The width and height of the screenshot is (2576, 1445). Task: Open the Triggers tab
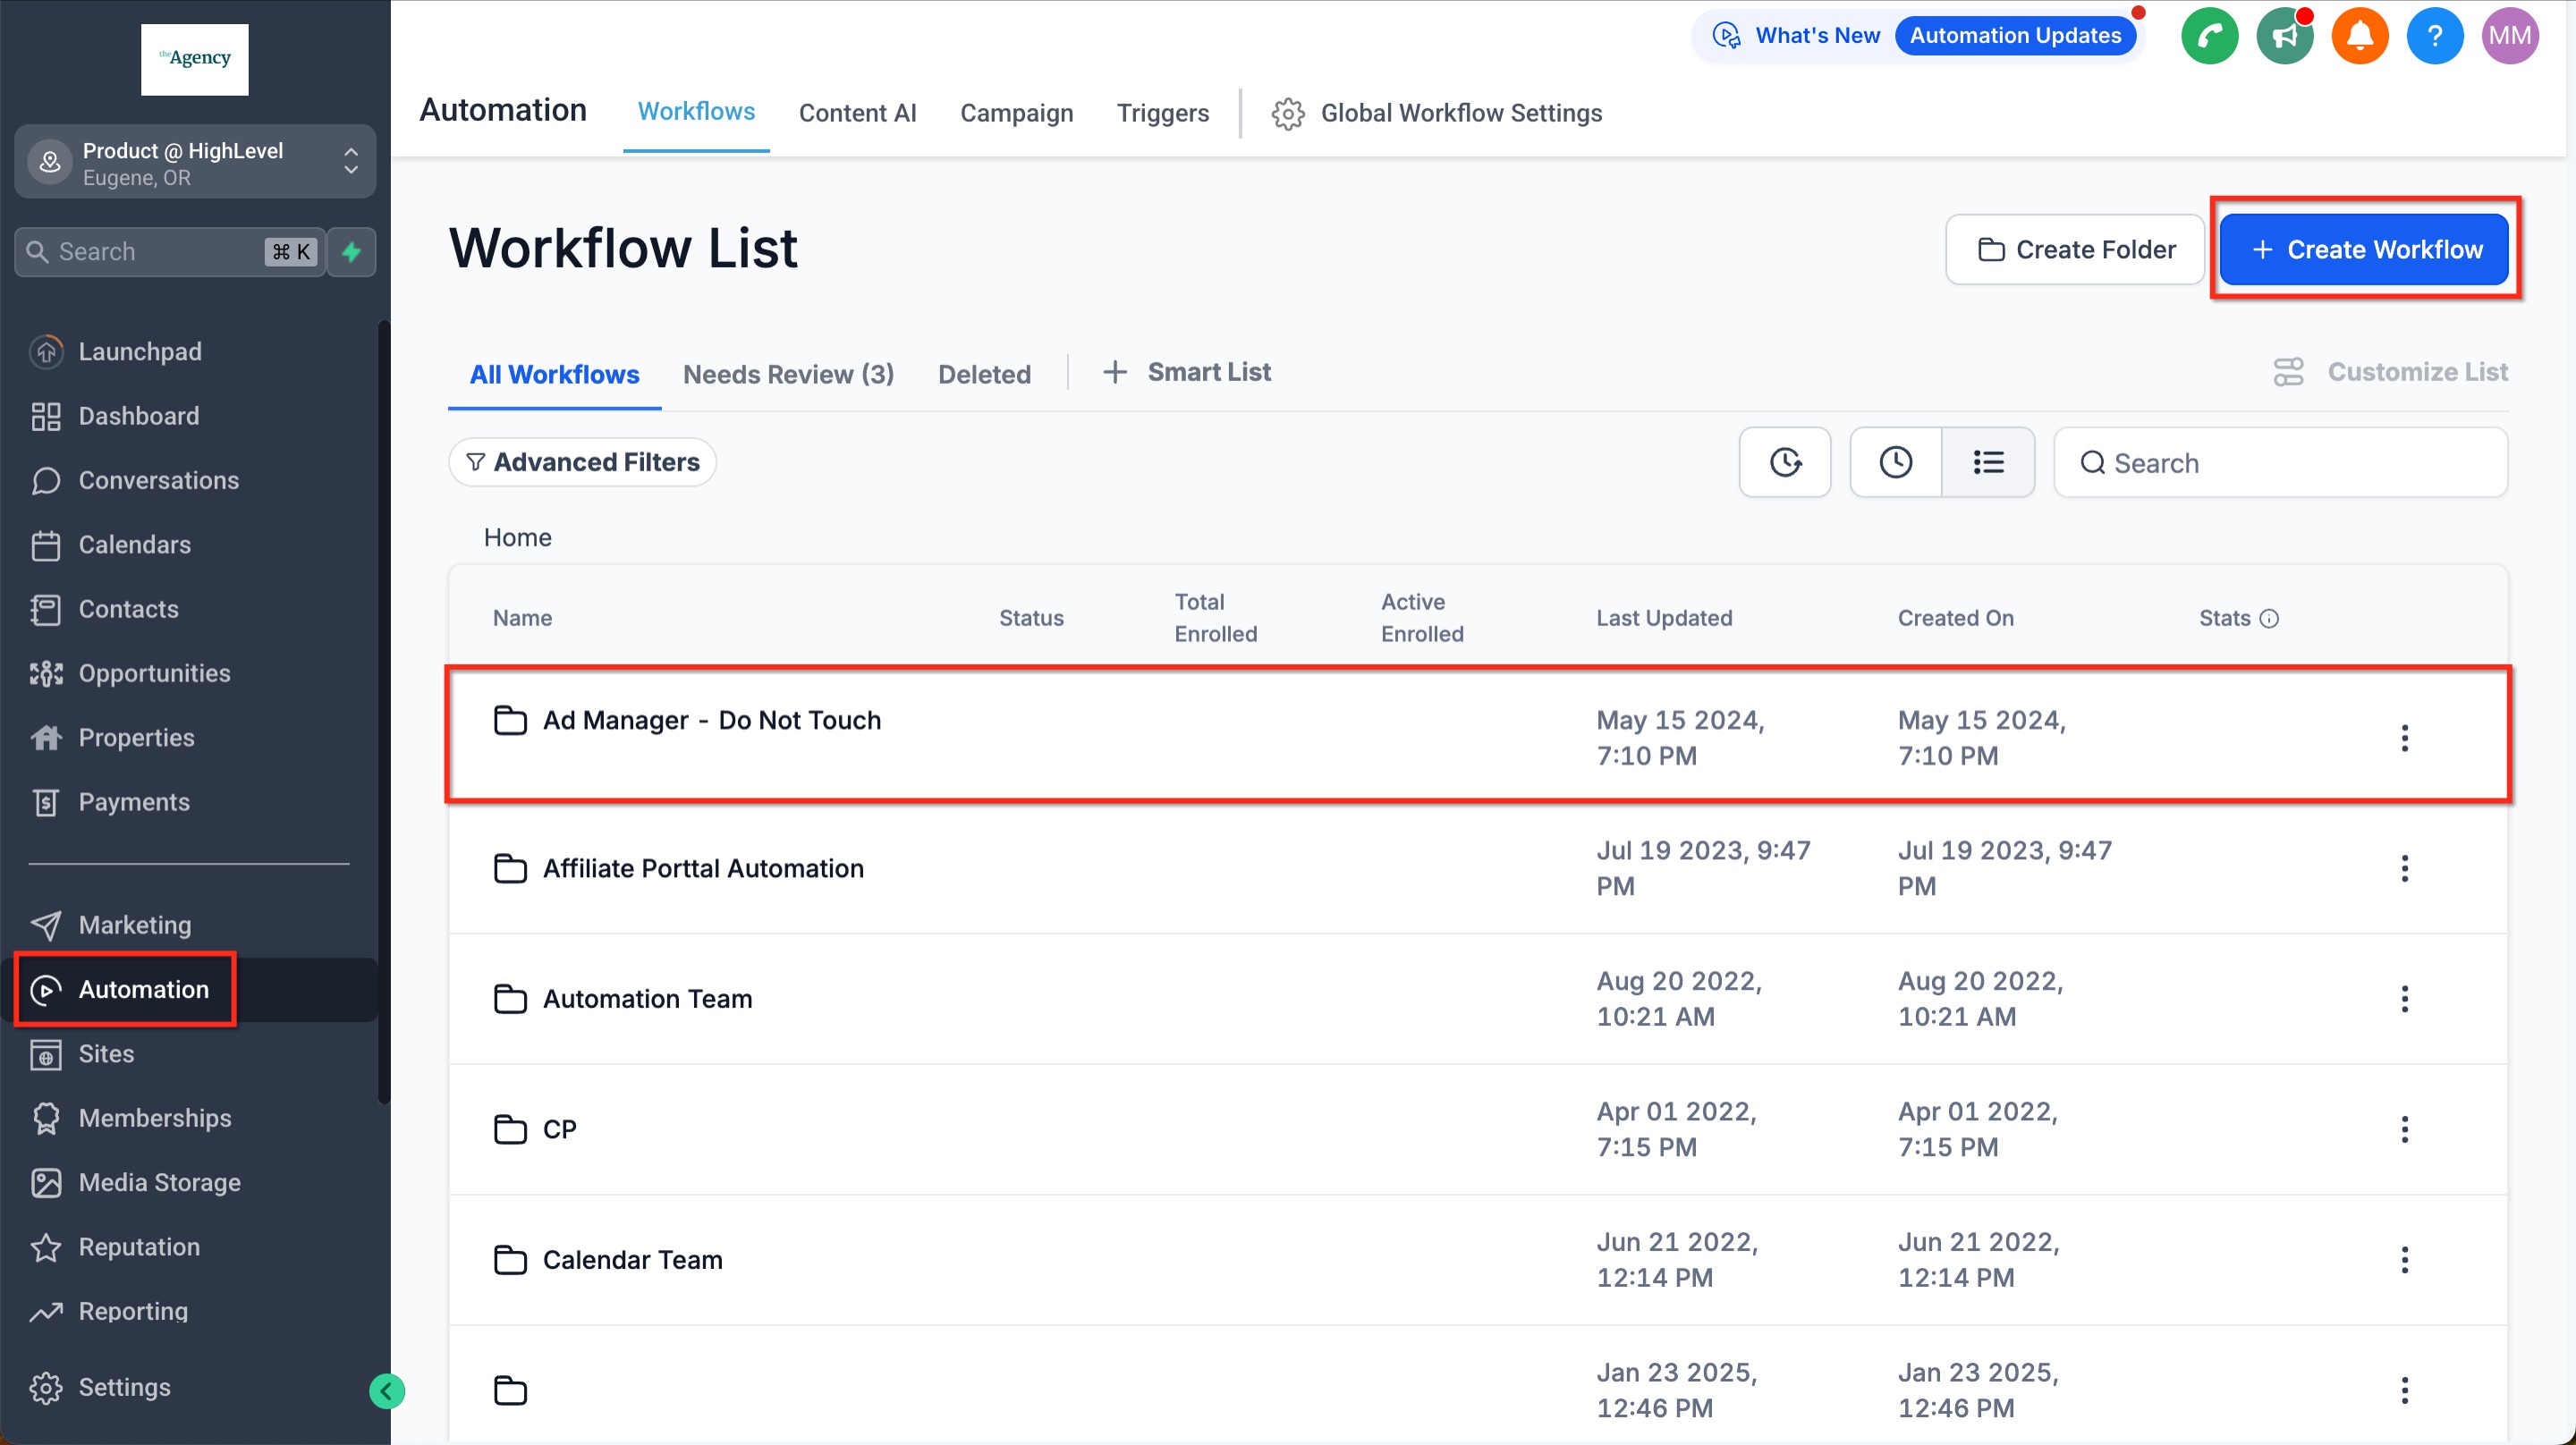[x=1162, y=113]
